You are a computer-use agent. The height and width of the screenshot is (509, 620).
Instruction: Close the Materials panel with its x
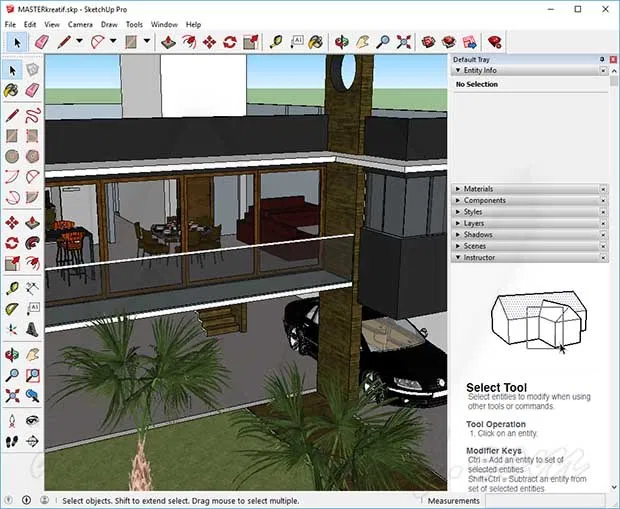click(x=603, y=189)
